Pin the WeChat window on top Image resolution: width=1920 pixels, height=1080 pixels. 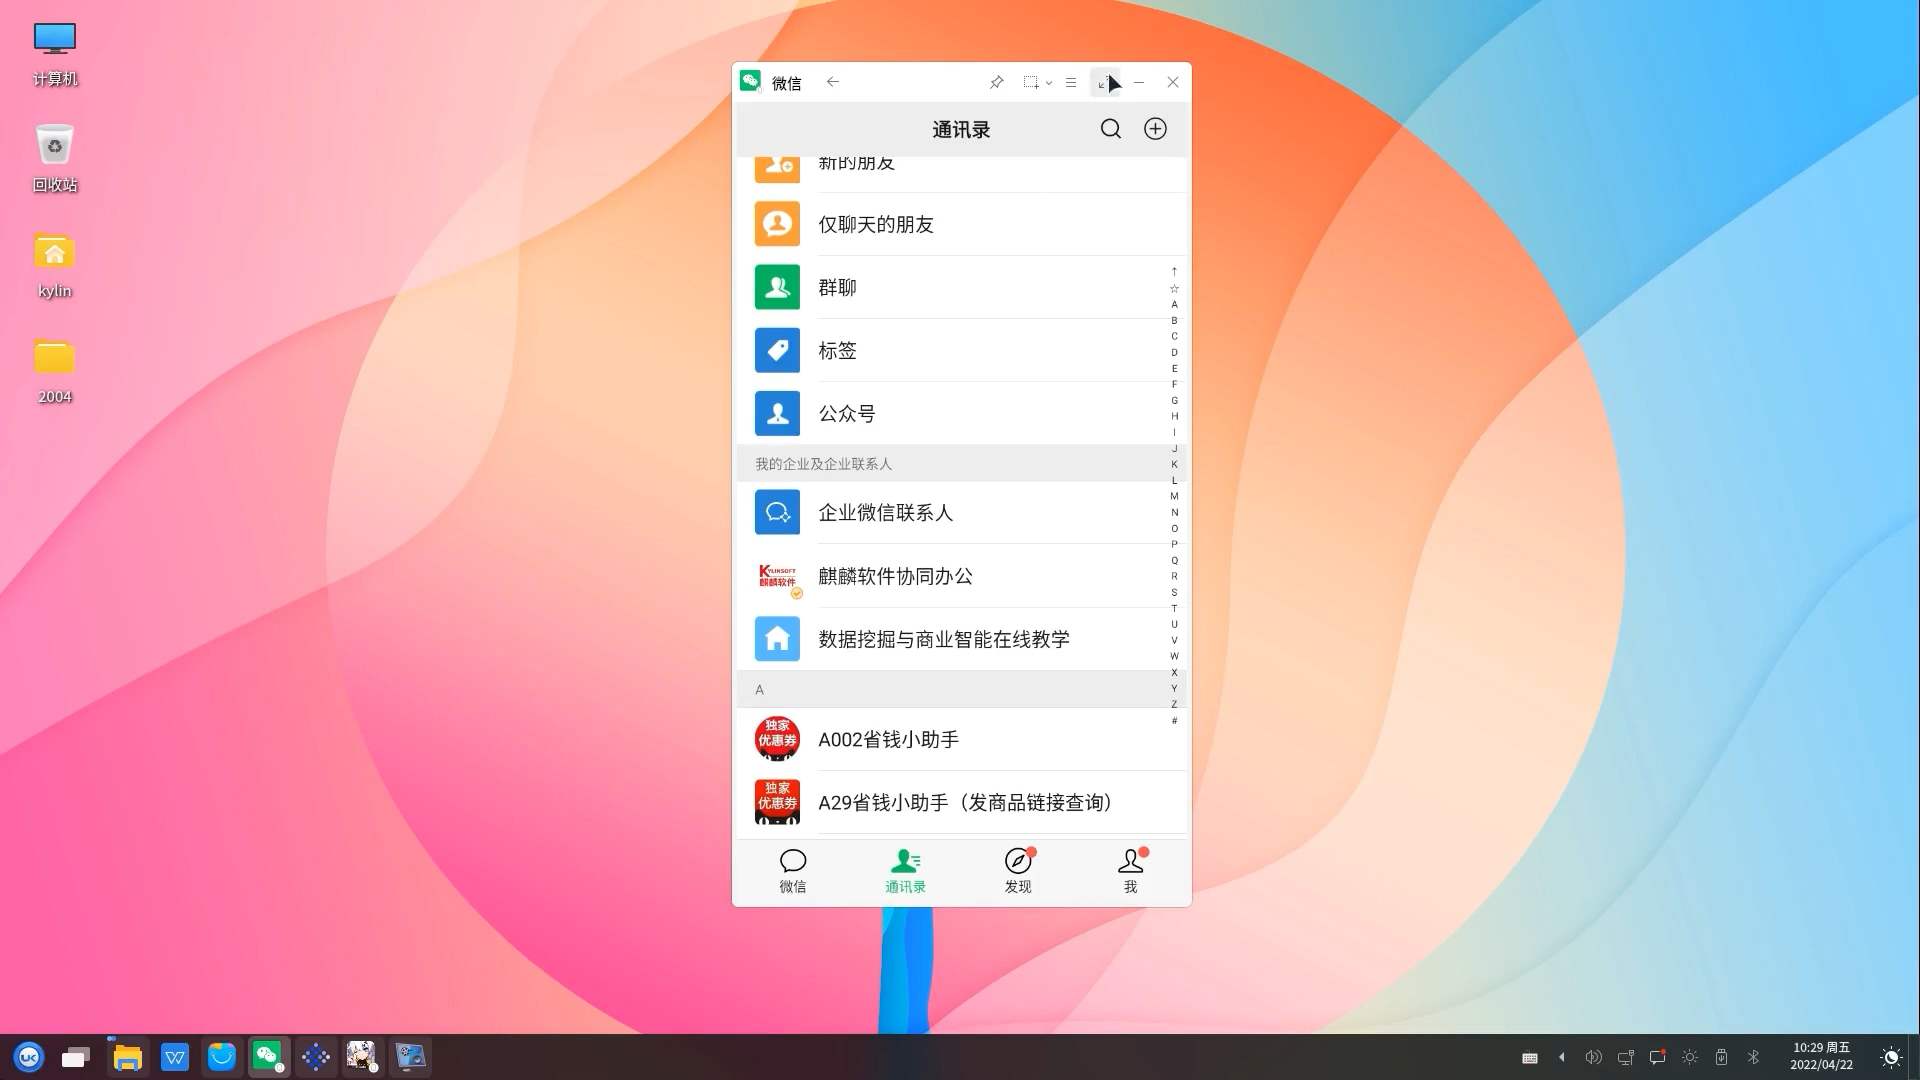(996, 82)
